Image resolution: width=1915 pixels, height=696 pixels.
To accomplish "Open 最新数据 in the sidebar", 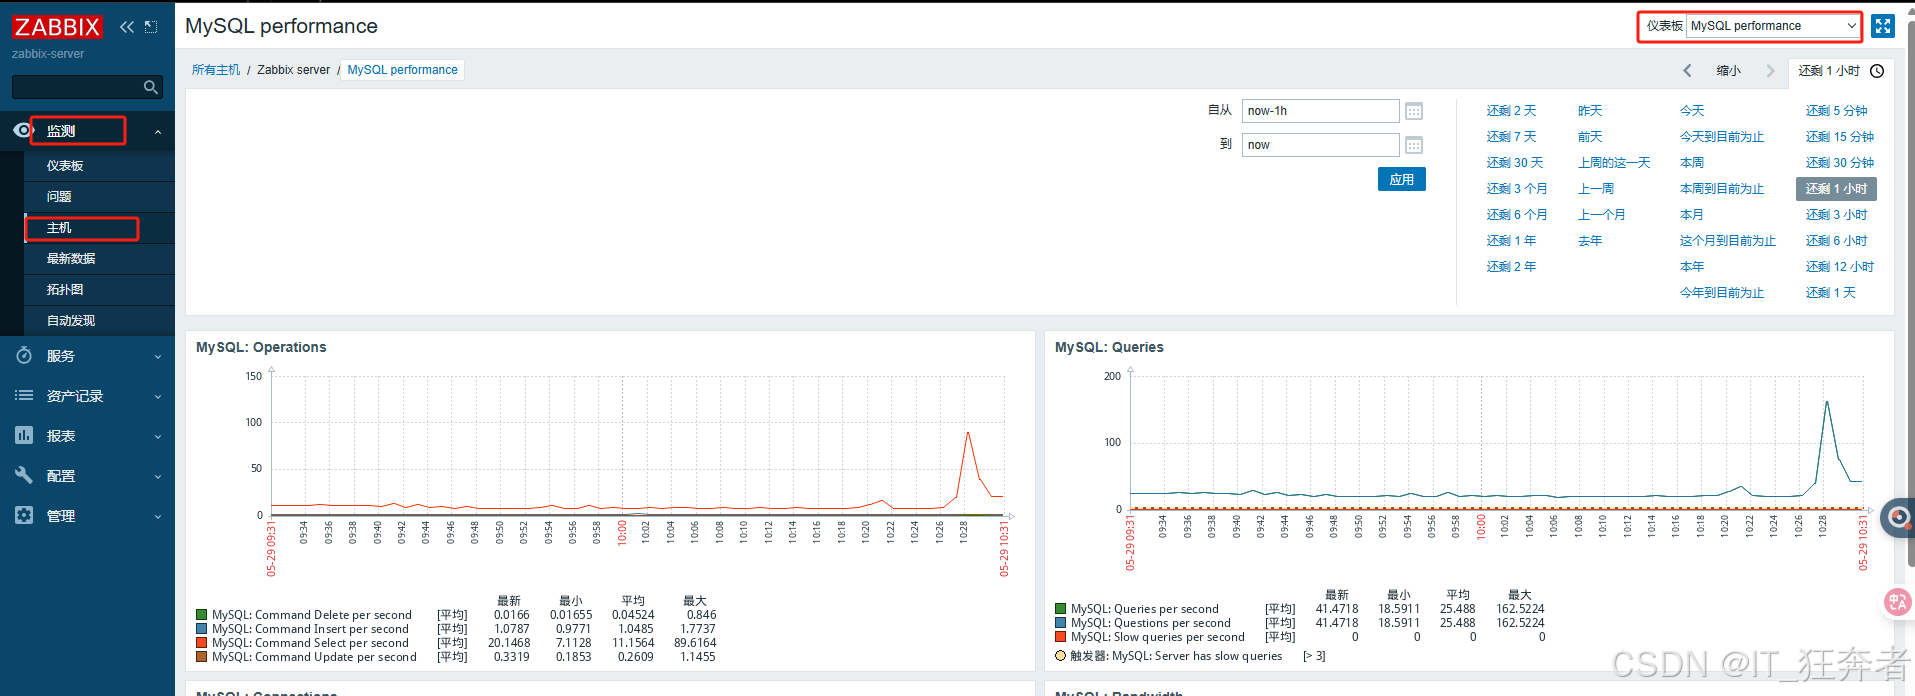I will point(71,259).
